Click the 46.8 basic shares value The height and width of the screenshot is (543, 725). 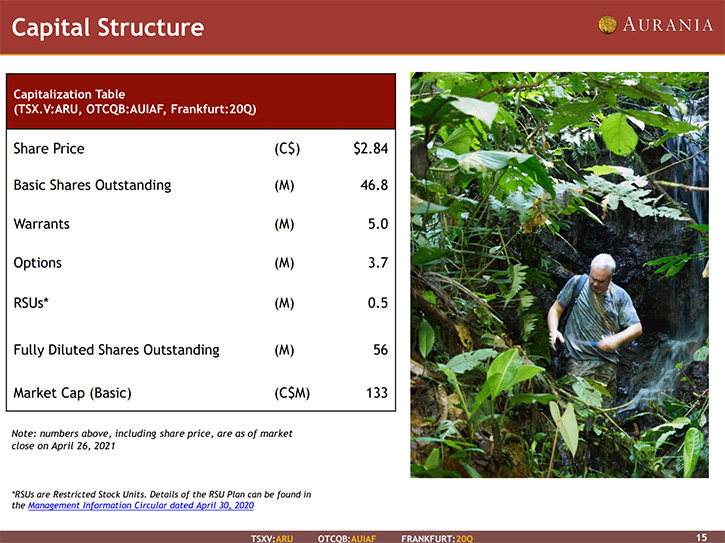pyautogui.click(x=375, y=185)
